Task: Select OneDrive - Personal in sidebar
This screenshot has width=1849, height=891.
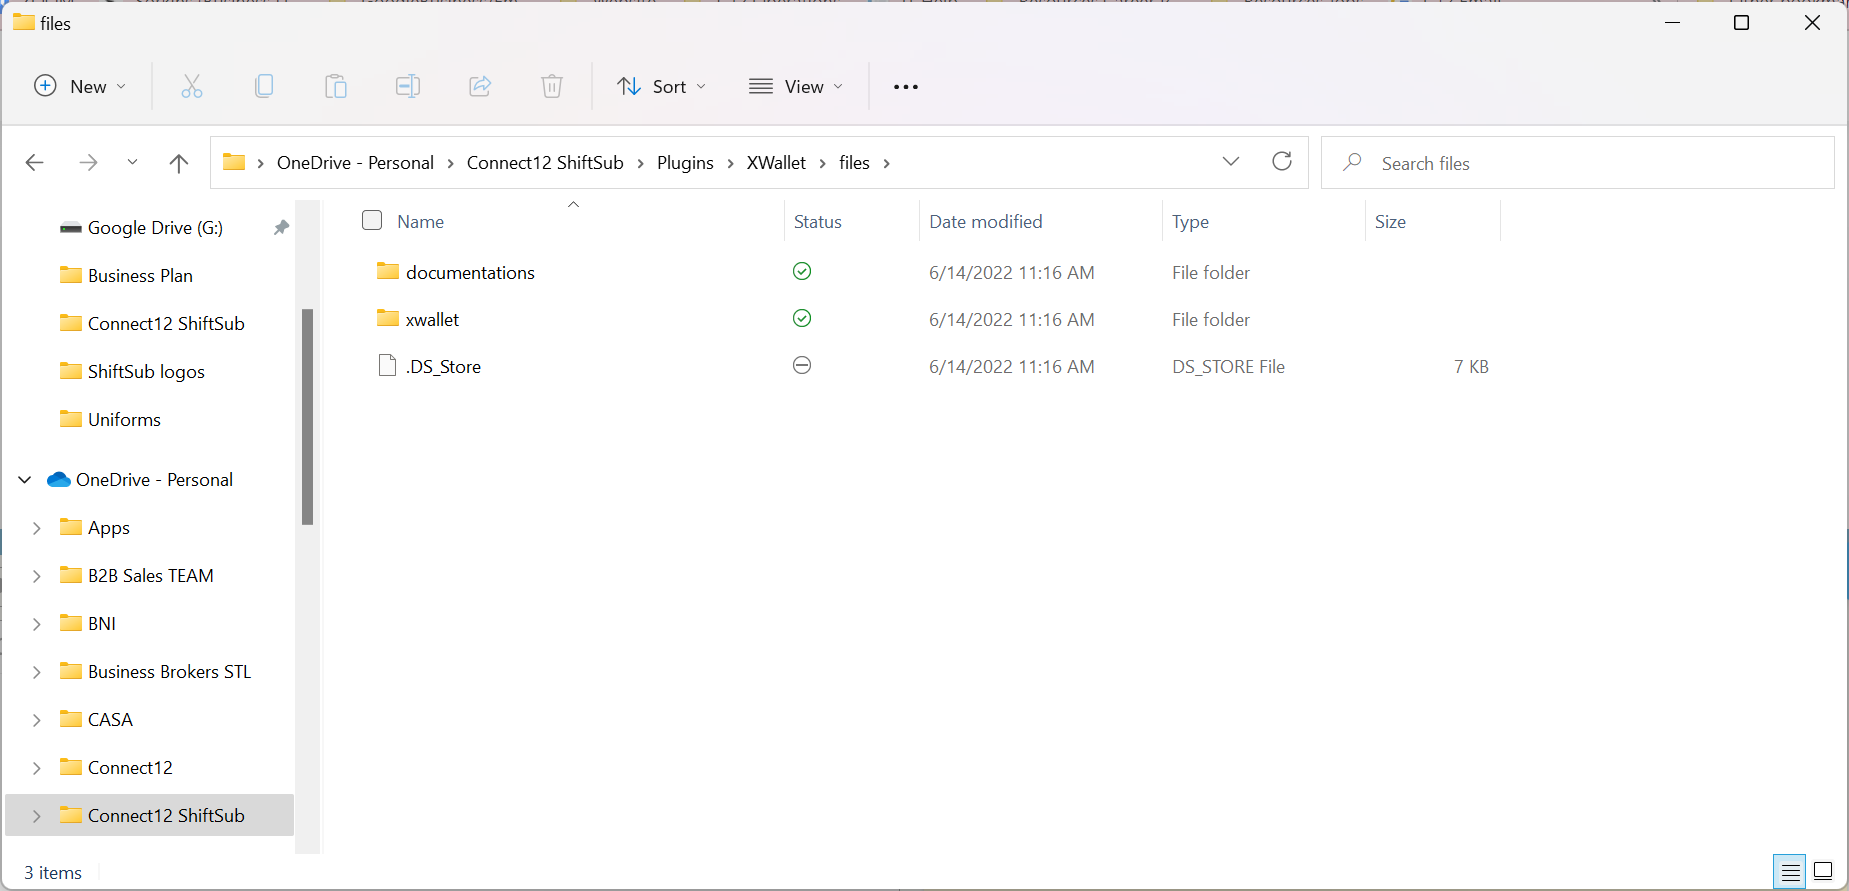Action: (154, 480)
